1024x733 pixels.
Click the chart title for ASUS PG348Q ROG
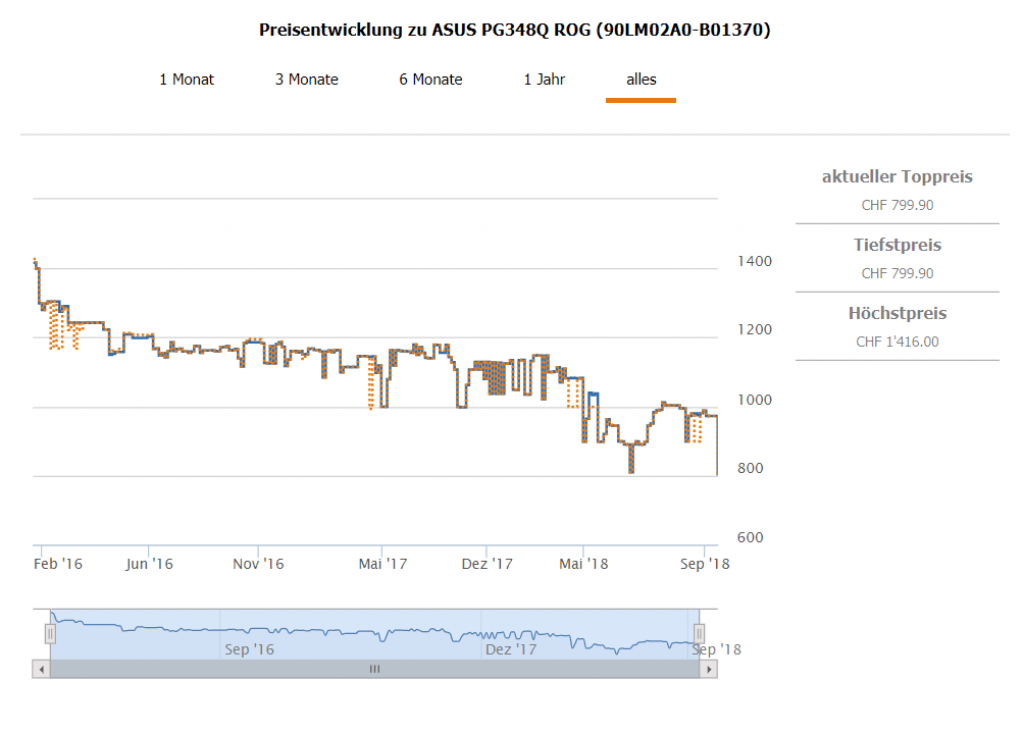coord(514,30)
